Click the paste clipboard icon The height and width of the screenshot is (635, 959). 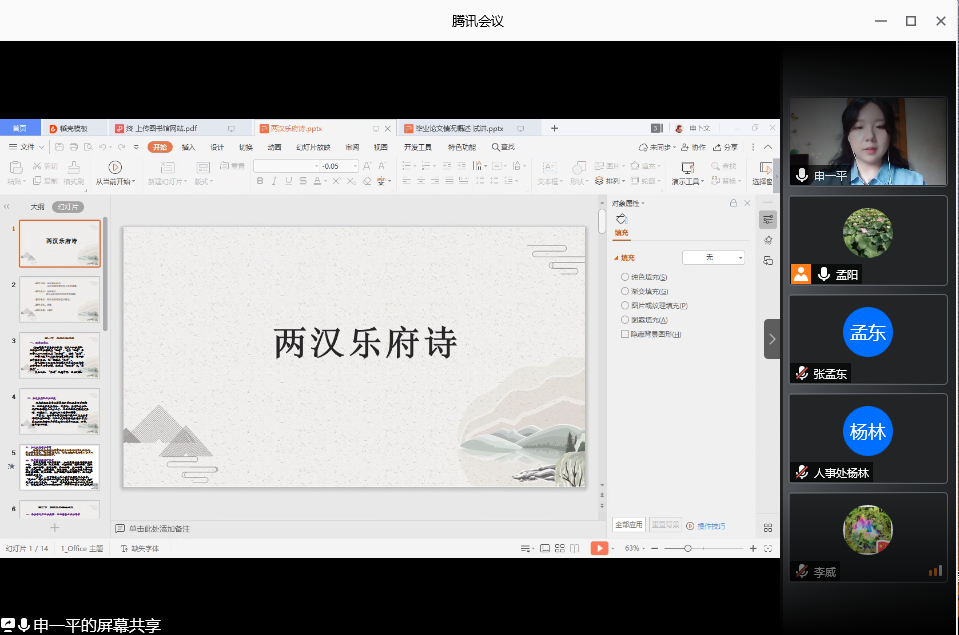(x=16, y=167)
